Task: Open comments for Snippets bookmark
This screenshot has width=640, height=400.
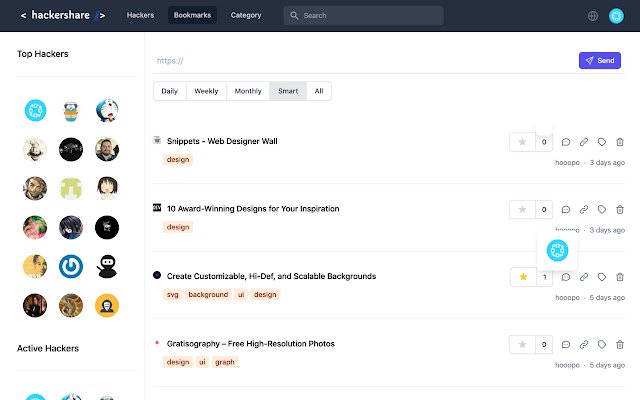Action: click(566, 142)
